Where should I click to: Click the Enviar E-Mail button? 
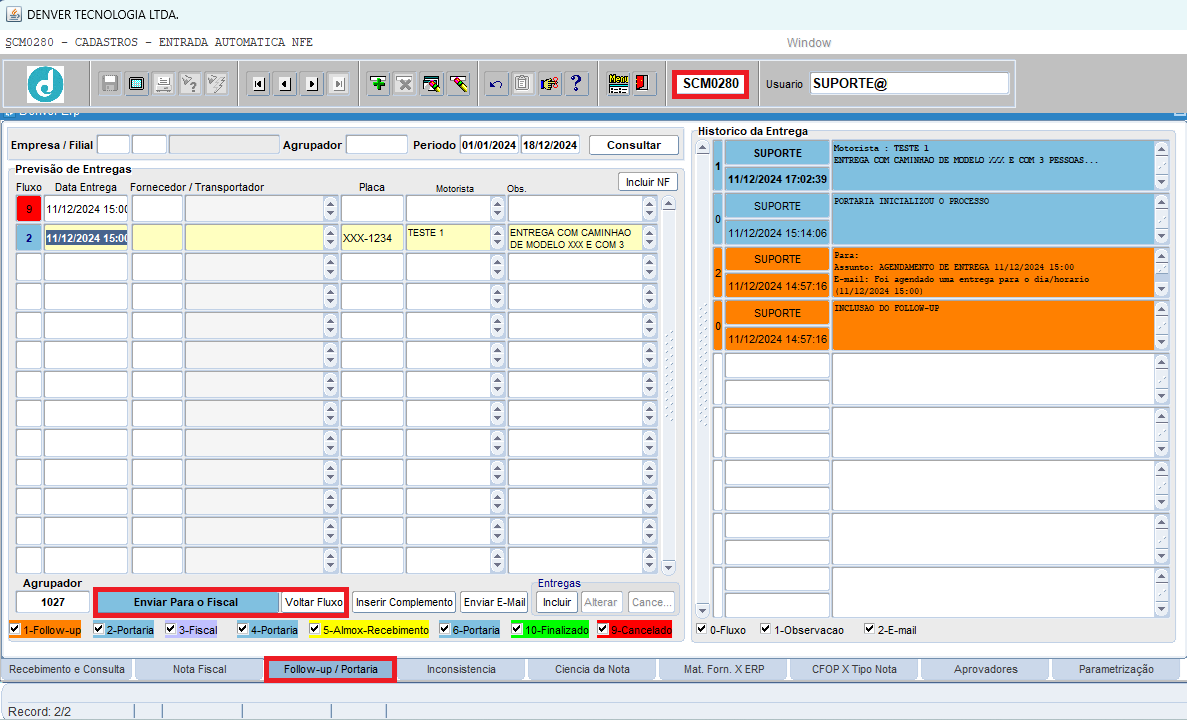click(494, 603)
